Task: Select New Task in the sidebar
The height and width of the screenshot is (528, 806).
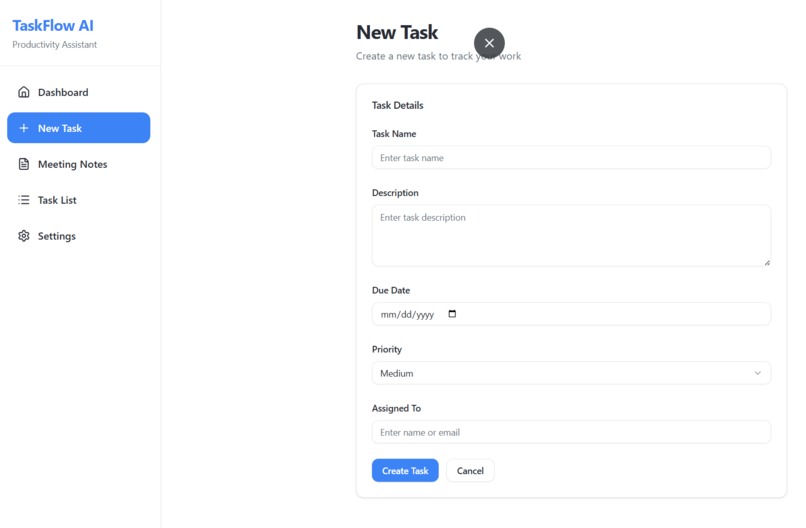Action: click(x=79, y=128)
